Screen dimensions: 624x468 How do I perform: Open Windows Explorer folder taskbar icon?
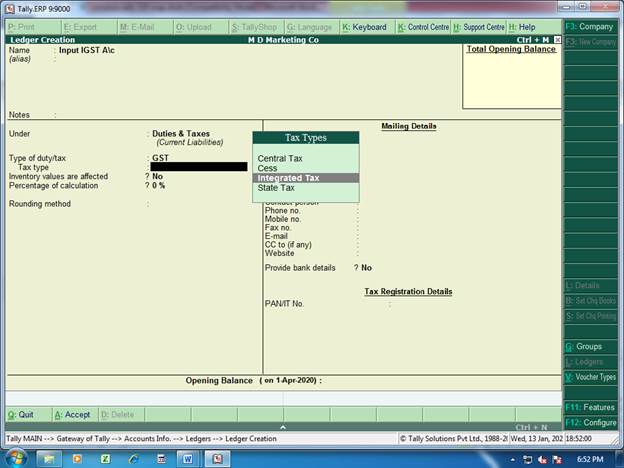point(49,459)
